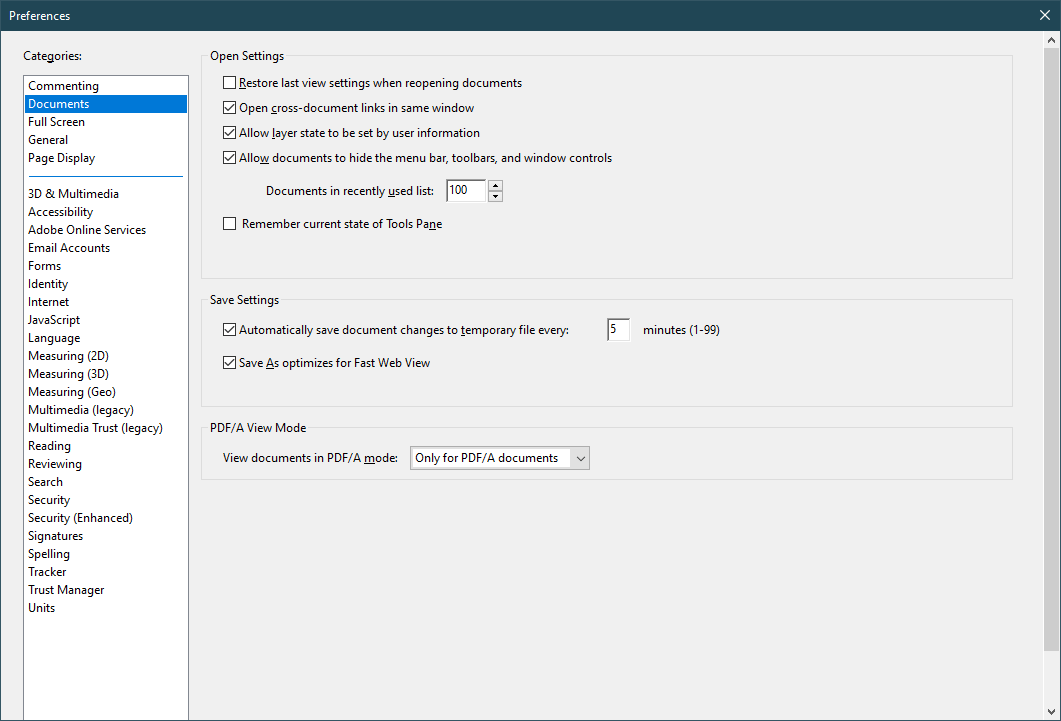Select General category
1061x721 pixels.
106,140
